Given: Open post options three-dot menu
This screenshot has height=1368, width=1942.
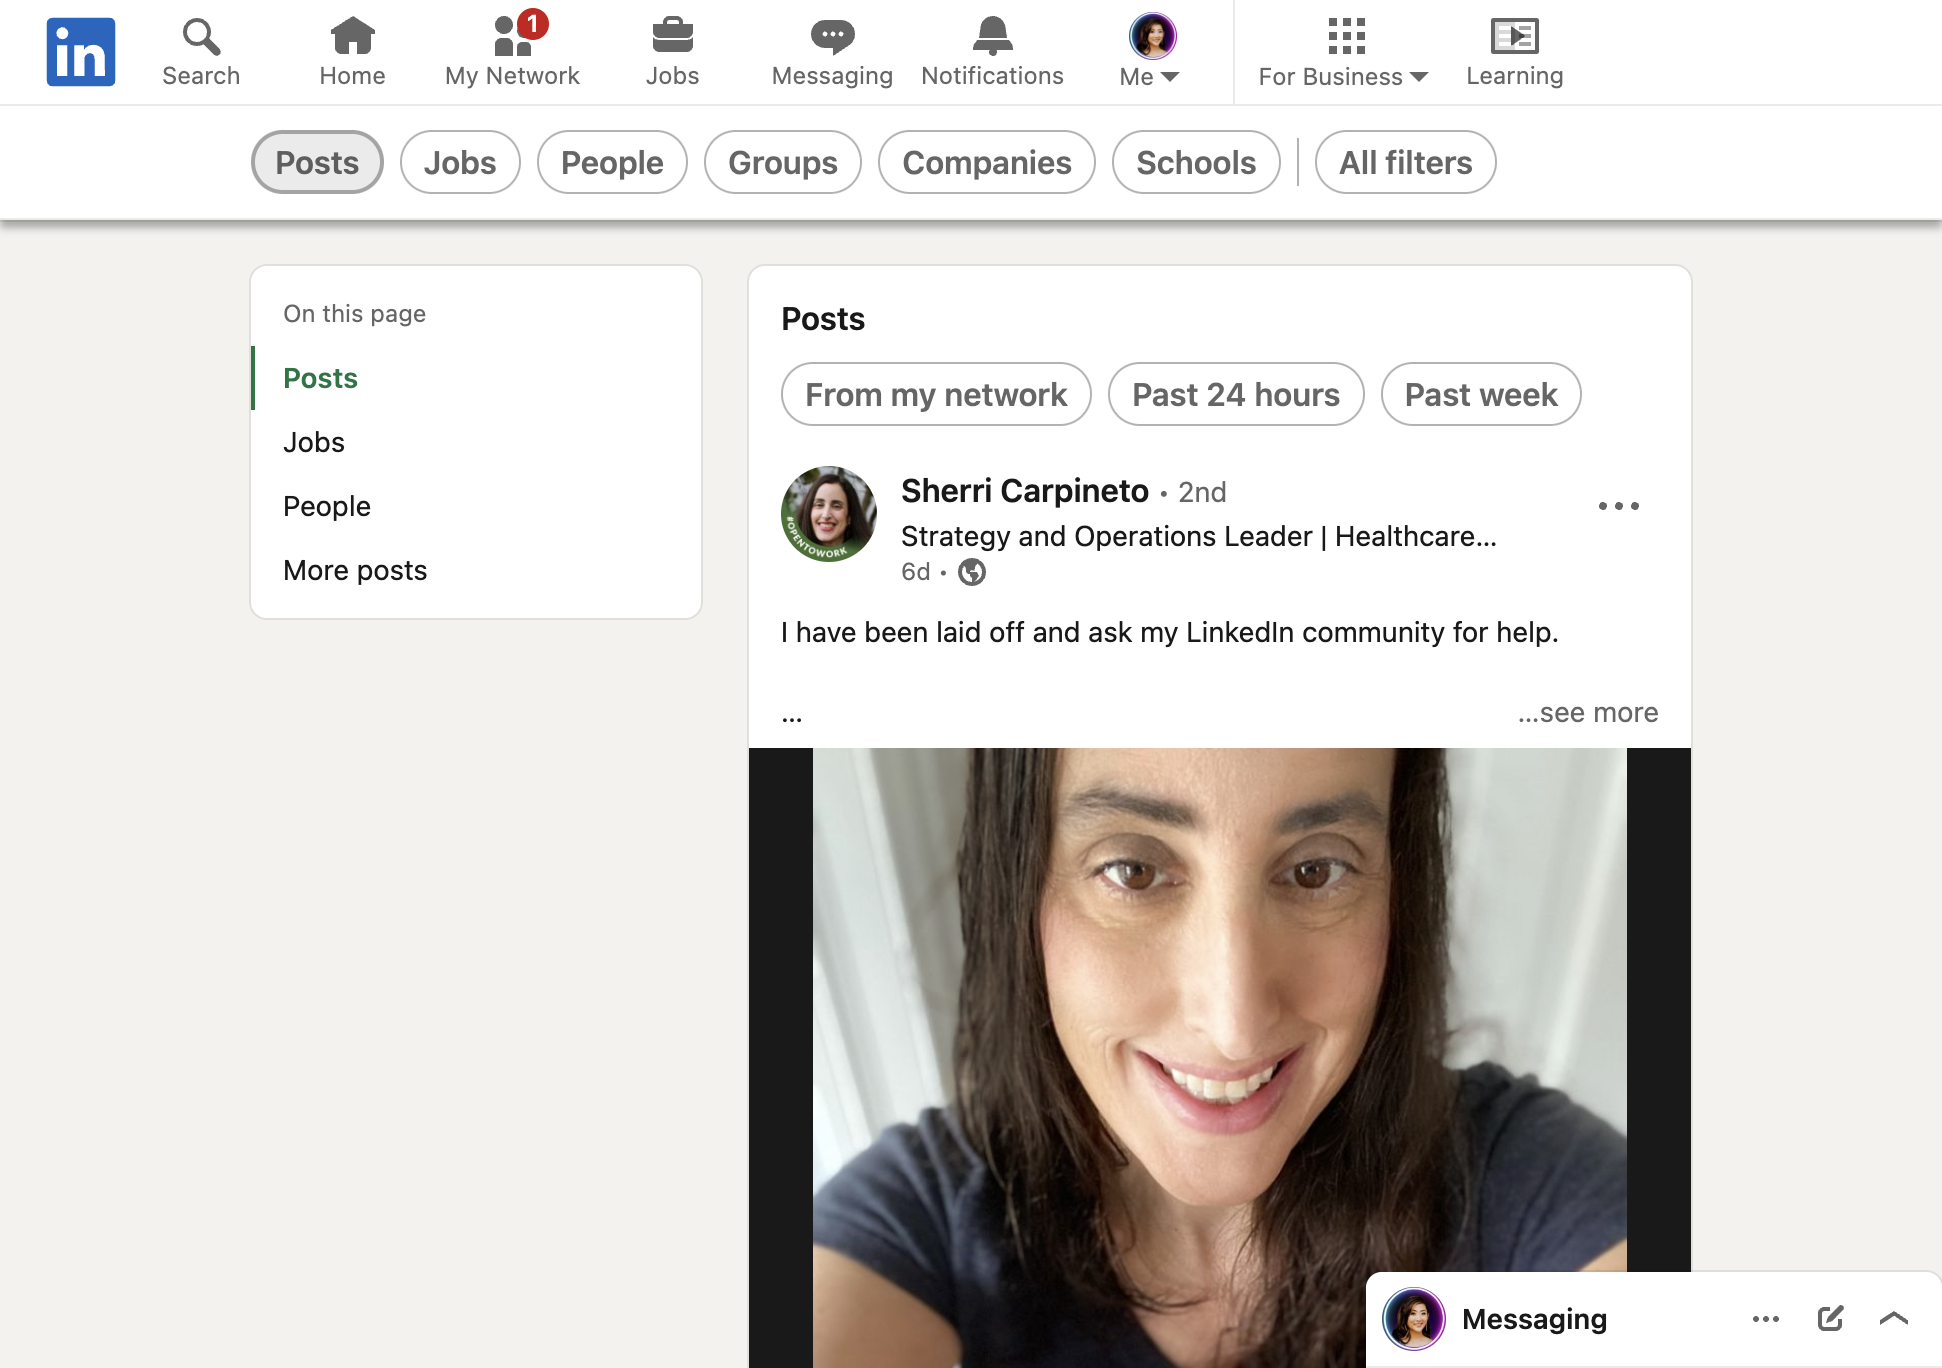Looking at the screenshot, I should click(x=1619, y=506).
